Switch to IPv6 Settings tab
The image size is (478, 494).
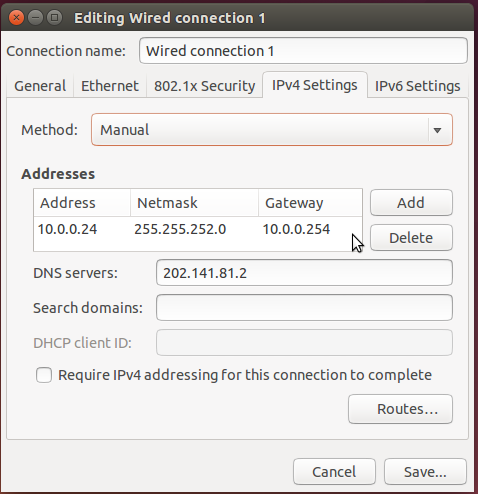[418, 86]
